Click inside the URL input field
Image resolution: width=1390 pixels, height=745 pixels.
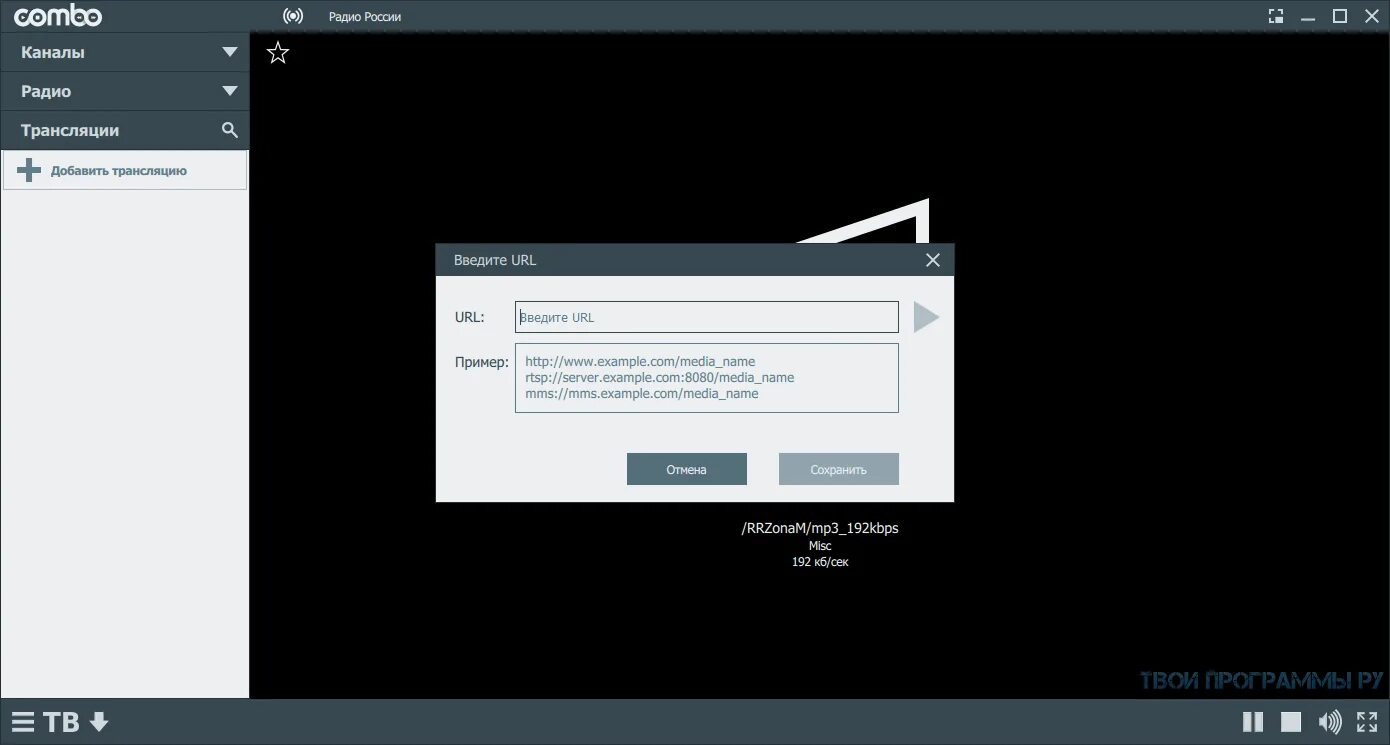[x=706, y=317]
